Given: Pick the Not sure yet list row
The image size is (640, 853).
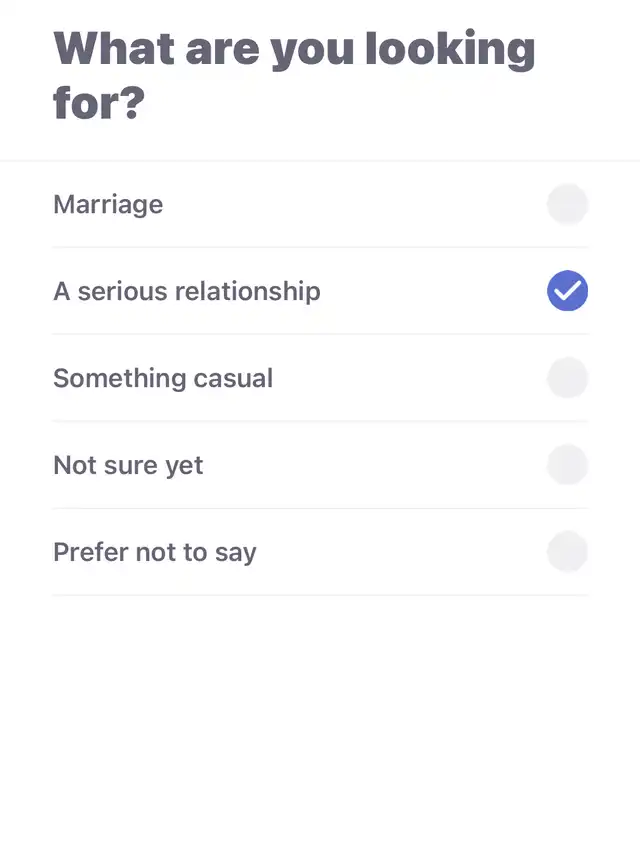Looking at the screenshot, I should [x=320, y=465].
